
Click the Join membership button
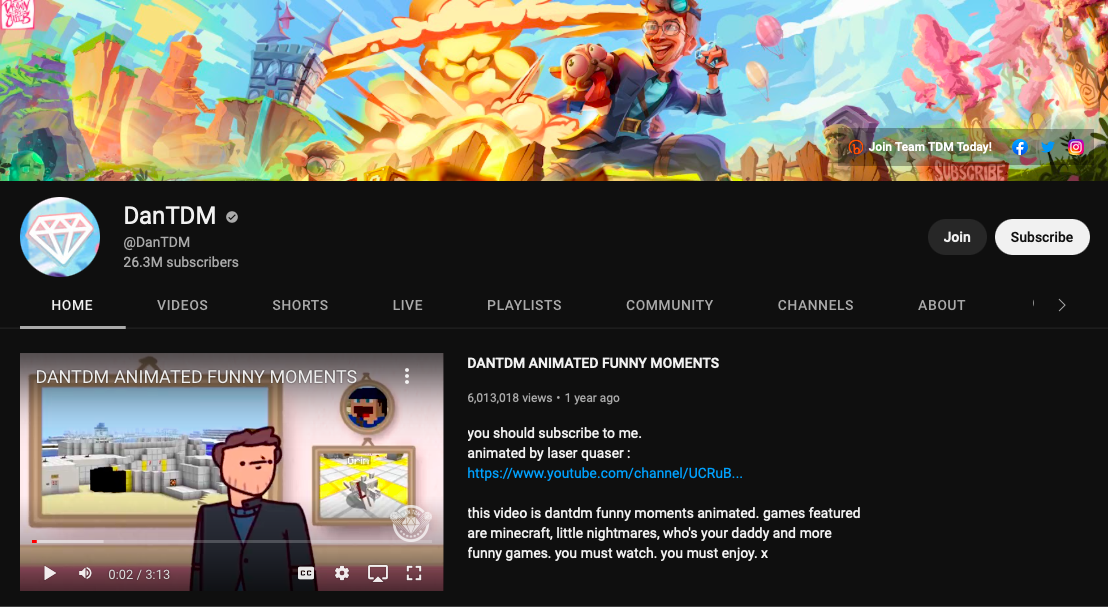pyautogui.click(x=957, y=237)
